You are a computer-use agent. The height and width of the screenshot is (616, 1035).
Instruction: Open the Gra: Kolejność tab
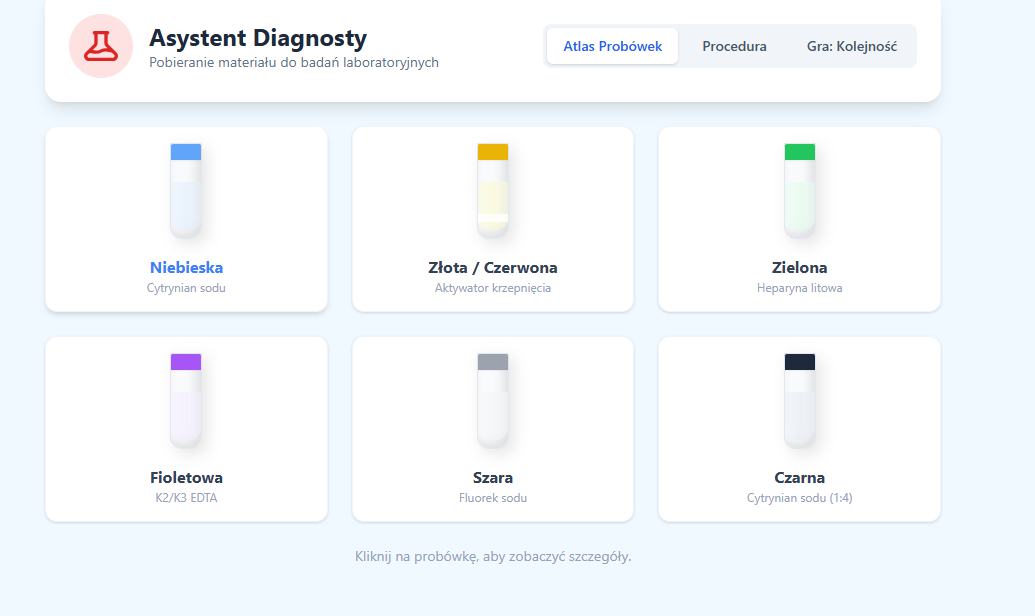tap(851, 46)
